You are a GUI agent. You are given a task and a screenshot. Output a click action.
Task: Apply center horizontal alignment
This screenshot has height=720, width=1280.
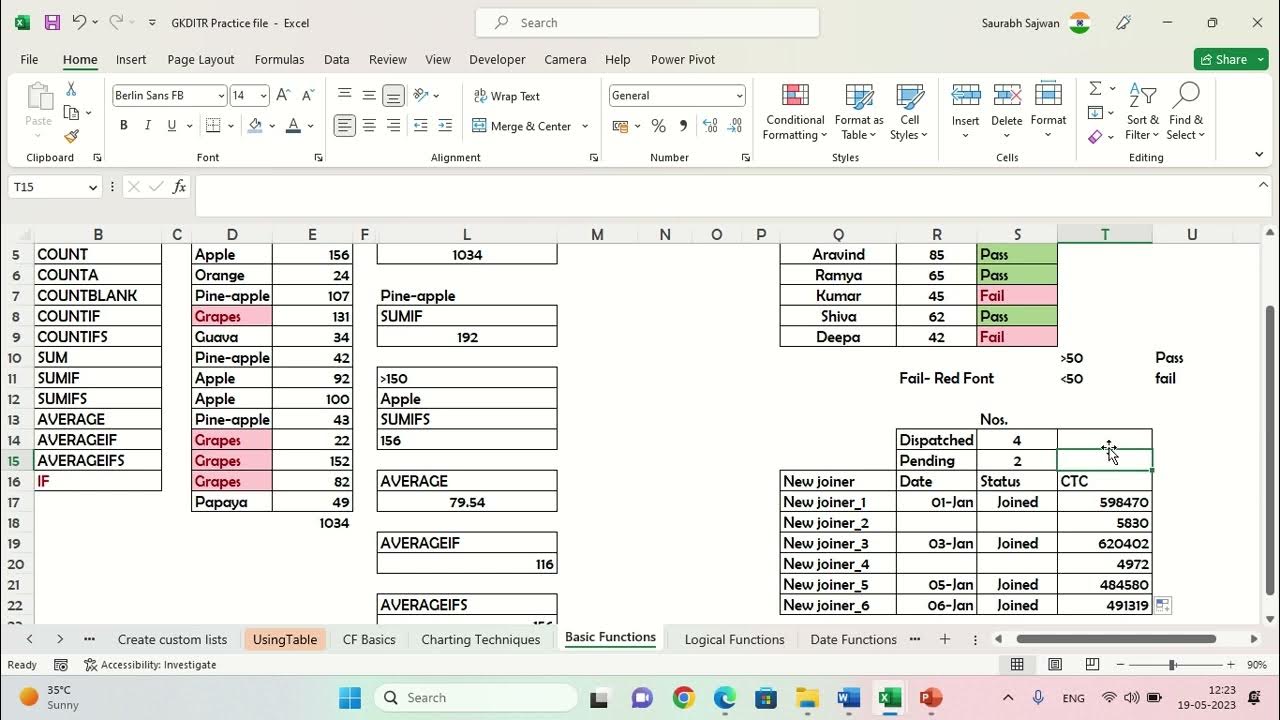[369, 126]
